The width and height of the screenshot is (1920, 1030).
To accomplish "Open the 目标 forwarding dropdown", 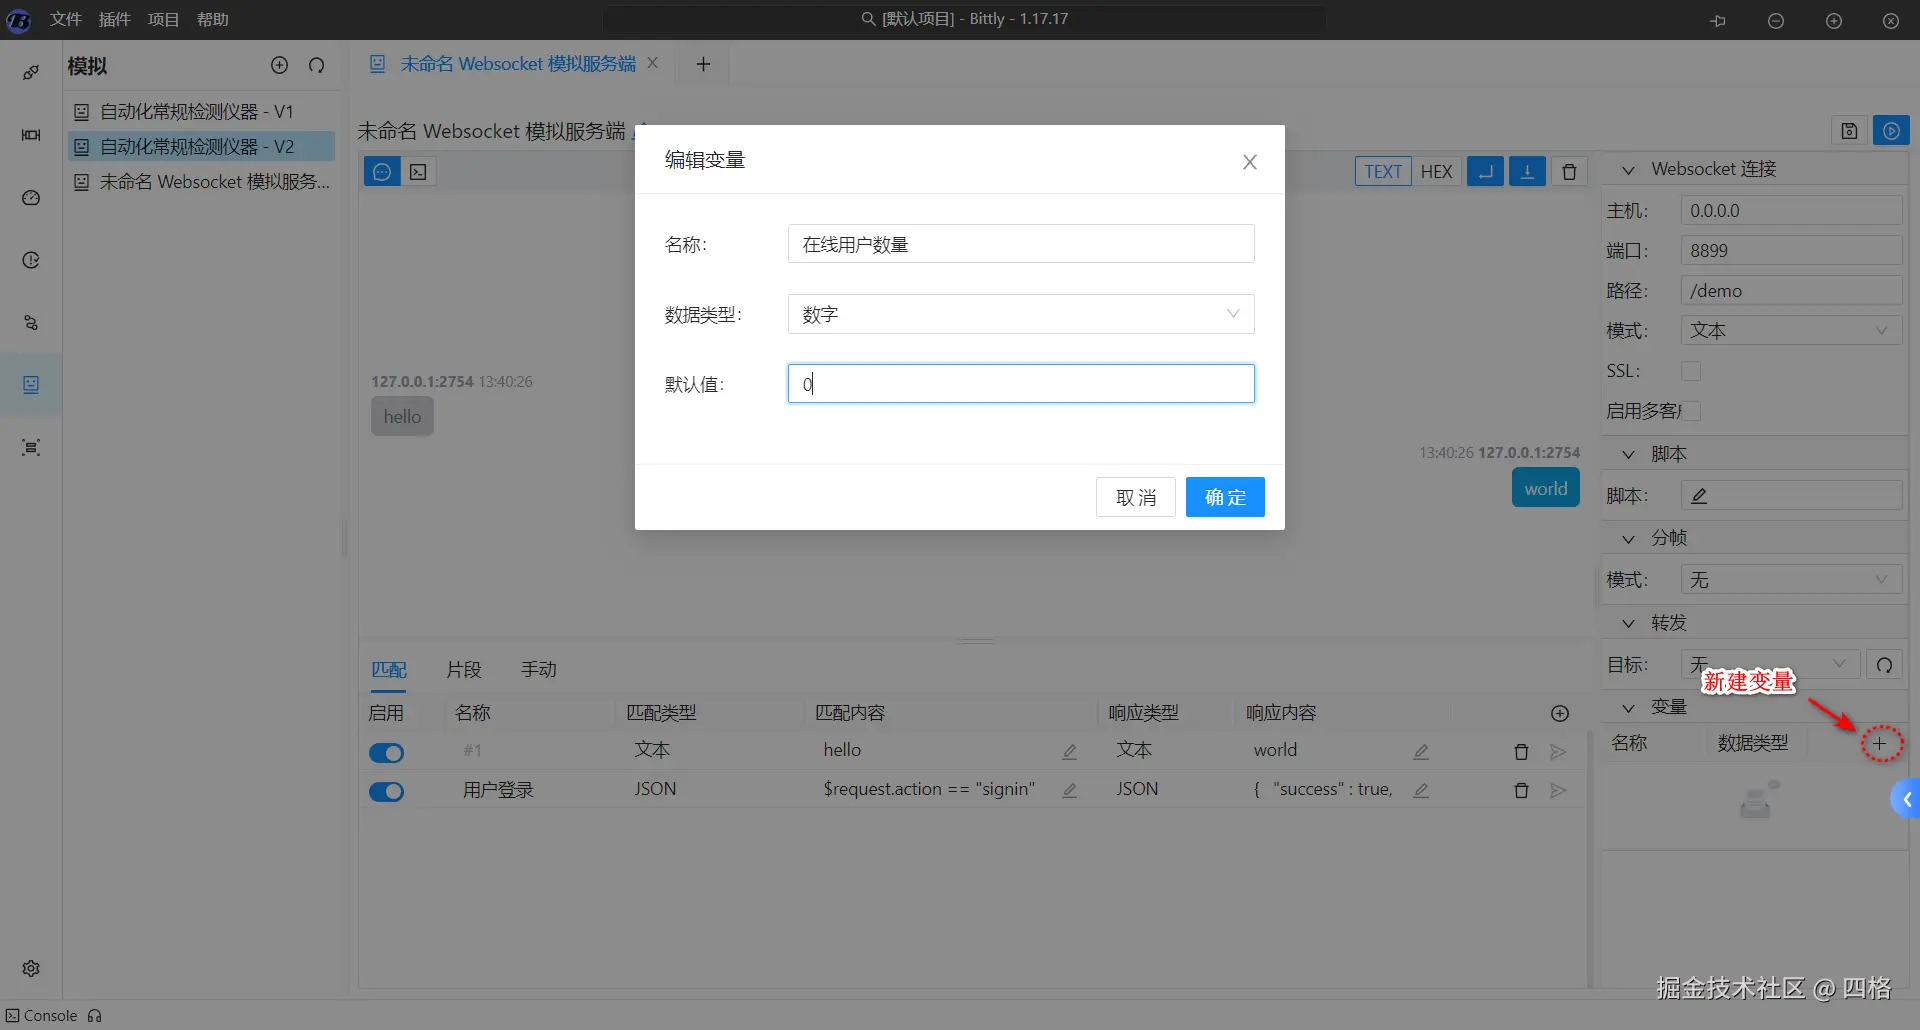I will [x=1770, y=665].
